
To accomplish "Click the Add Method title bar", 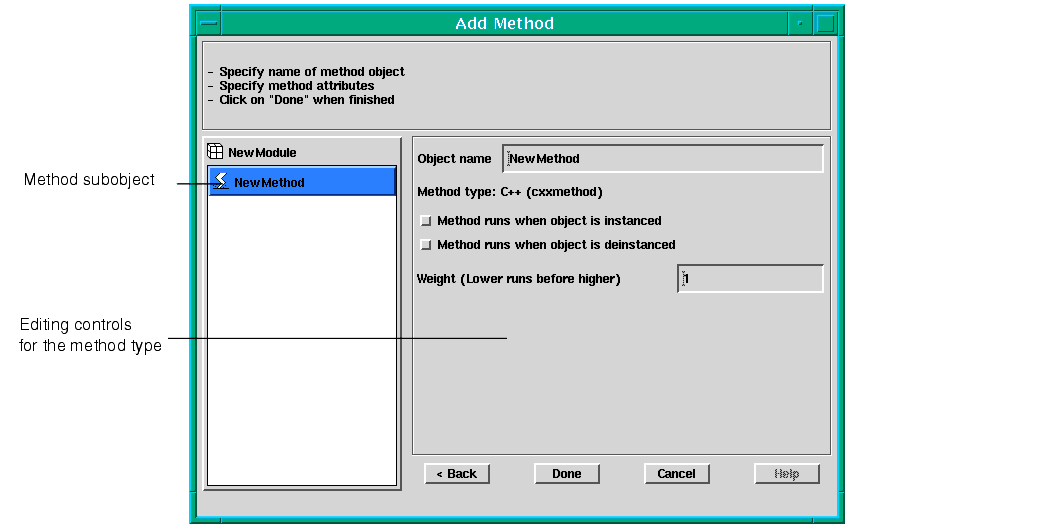I will [x=504, y=23].
